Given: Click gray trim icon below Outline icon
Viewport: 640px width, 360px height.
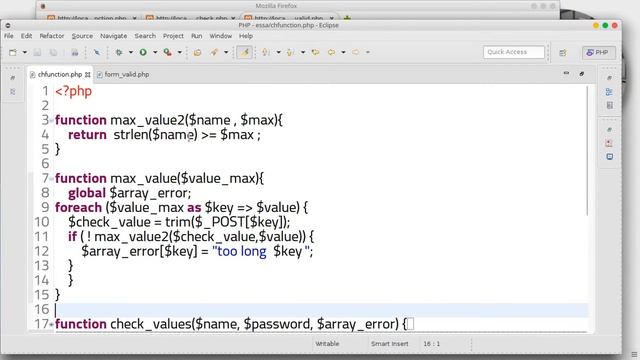Looking at the screenshot, I should [609, 105].
